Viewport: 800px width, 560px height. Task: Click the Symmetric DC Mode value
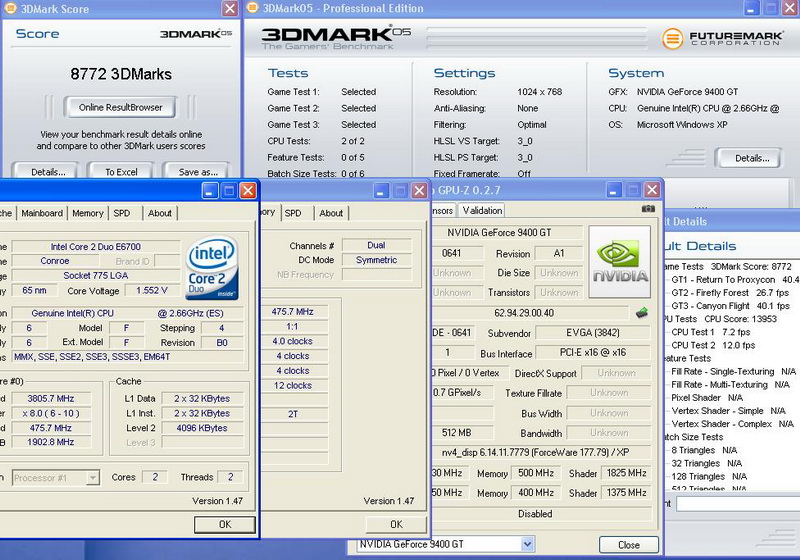(376, 260)
